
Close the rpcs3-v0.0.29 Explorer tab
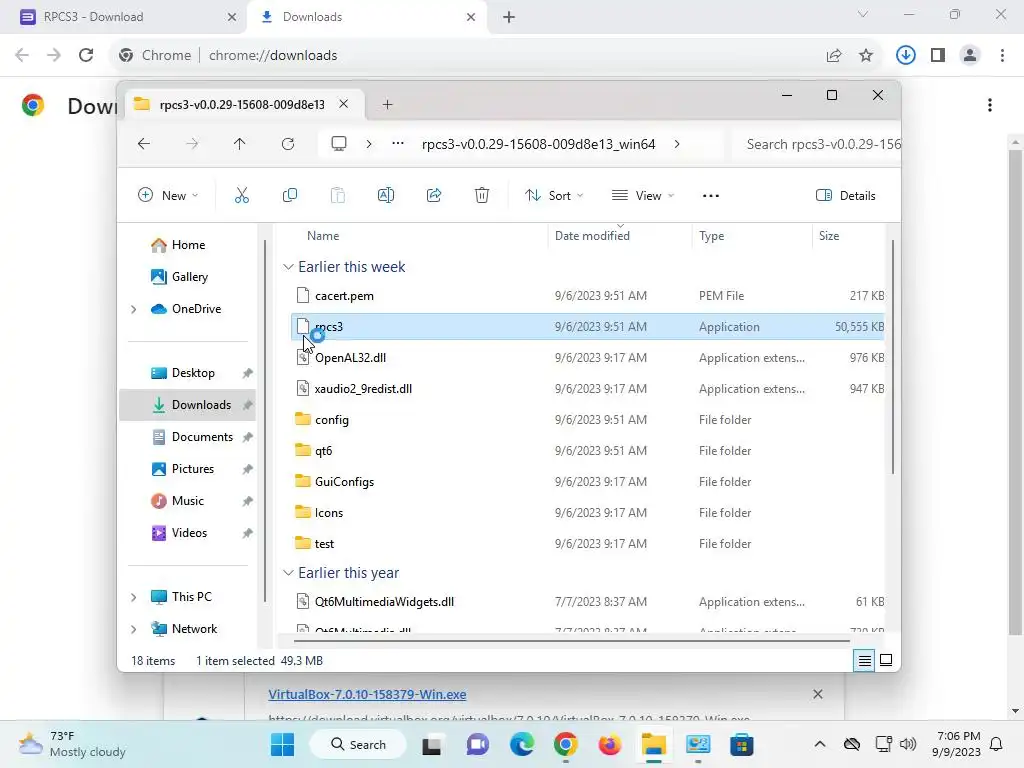pyautogui.click(x=344, y=104)
